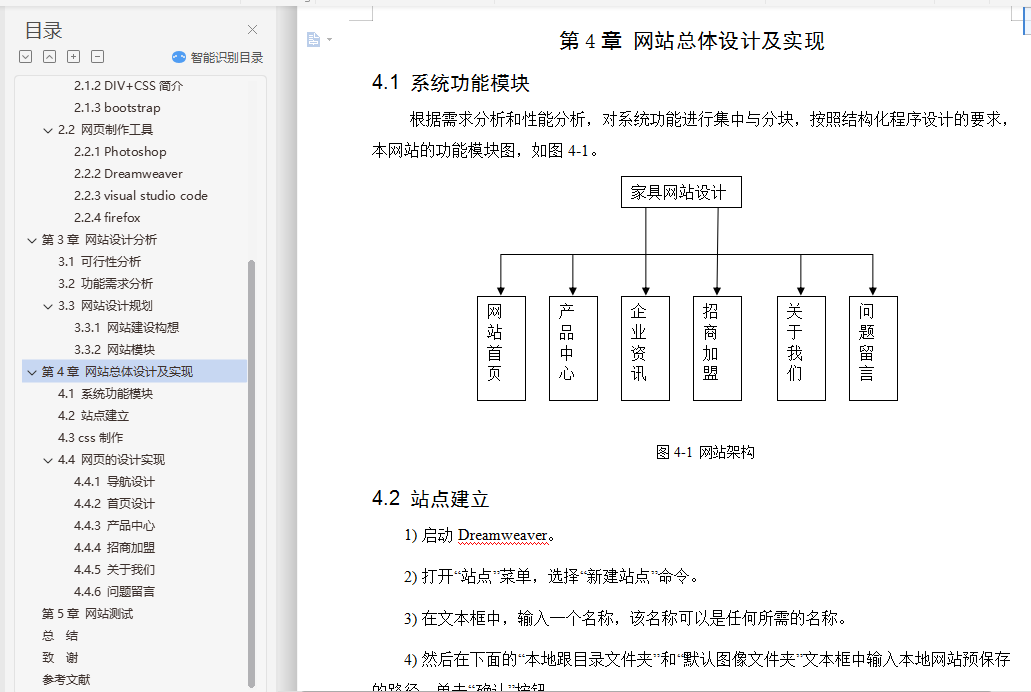Go to 4.4.6 问题留言

tap(114, 591)
